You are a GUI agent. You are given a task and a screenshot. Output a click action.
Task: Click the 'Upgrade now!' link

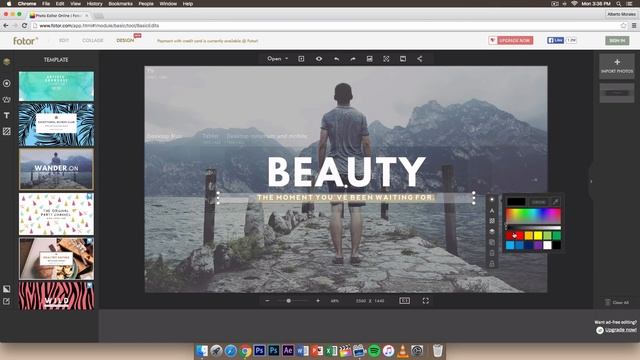(x=621, y=330)
